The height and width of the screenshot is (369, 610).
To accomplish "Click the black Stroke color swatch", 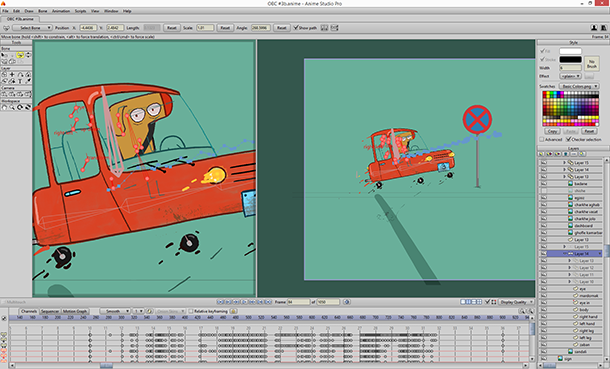I will 570,59.
